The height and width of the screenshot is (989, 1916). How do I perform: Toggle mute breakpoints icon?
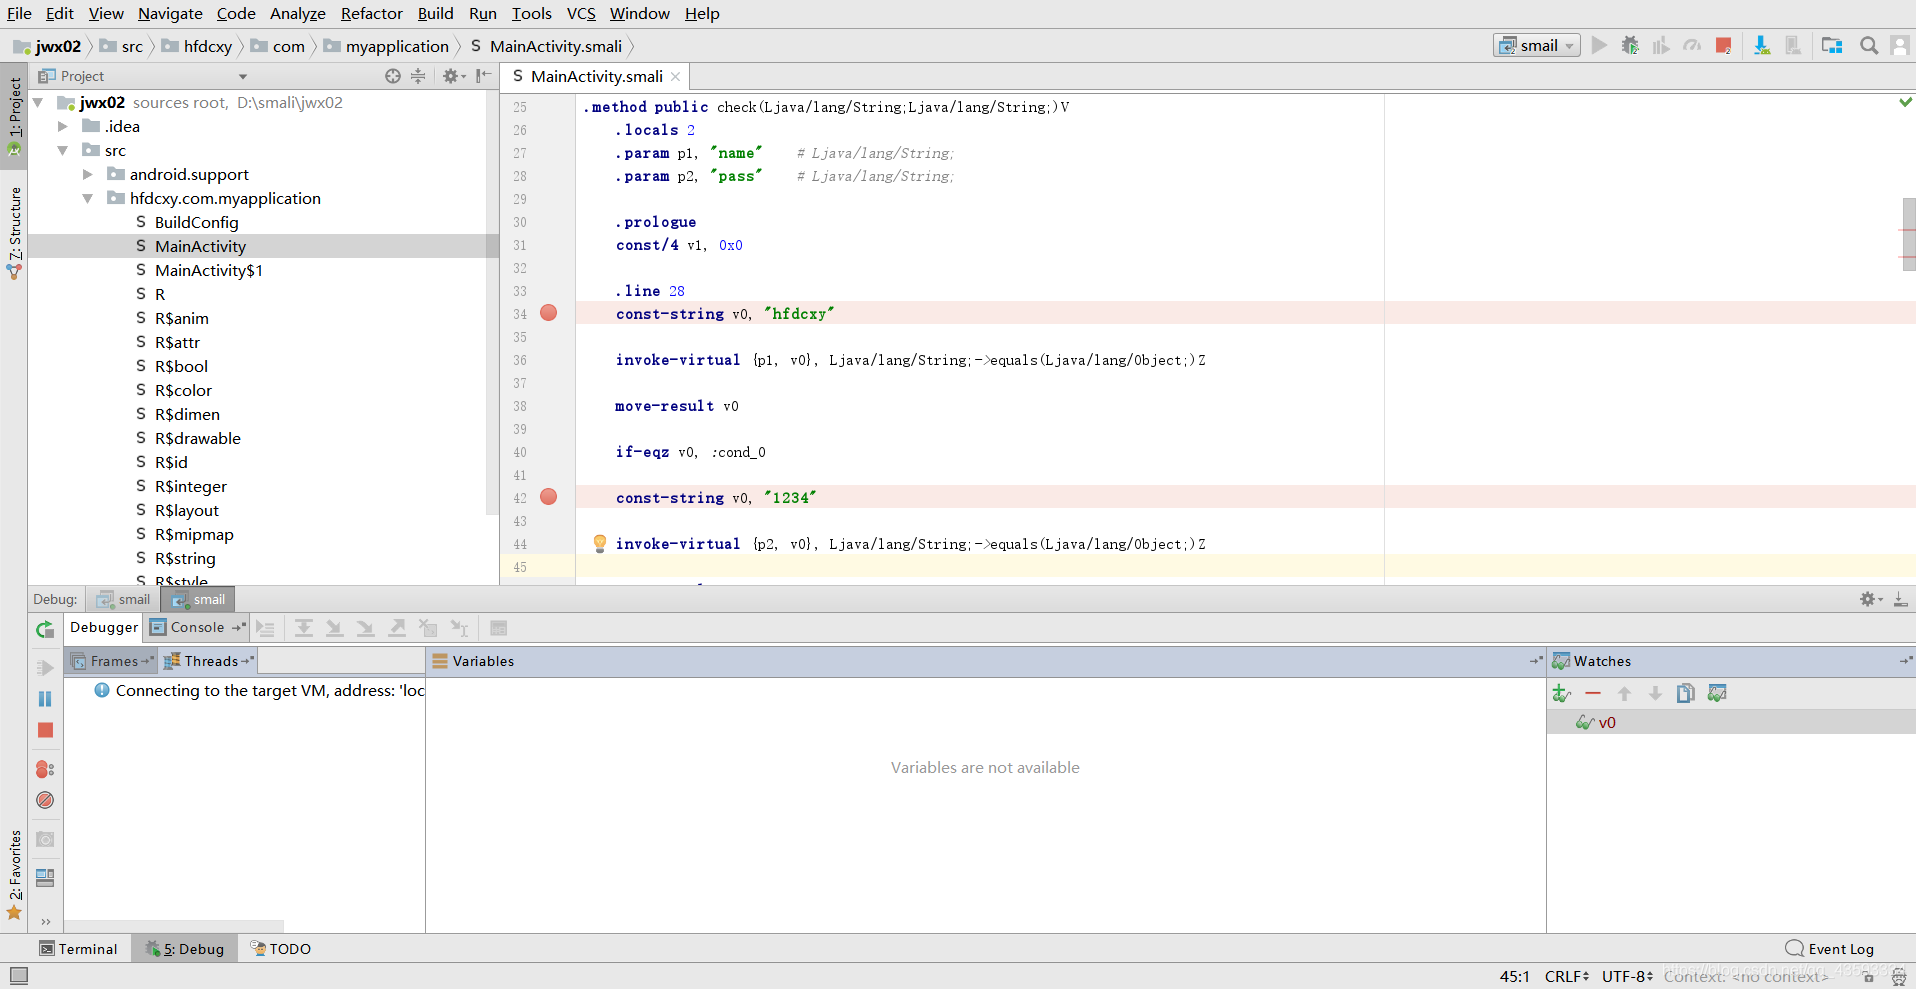pyautogui.click(x=45, y=800)
